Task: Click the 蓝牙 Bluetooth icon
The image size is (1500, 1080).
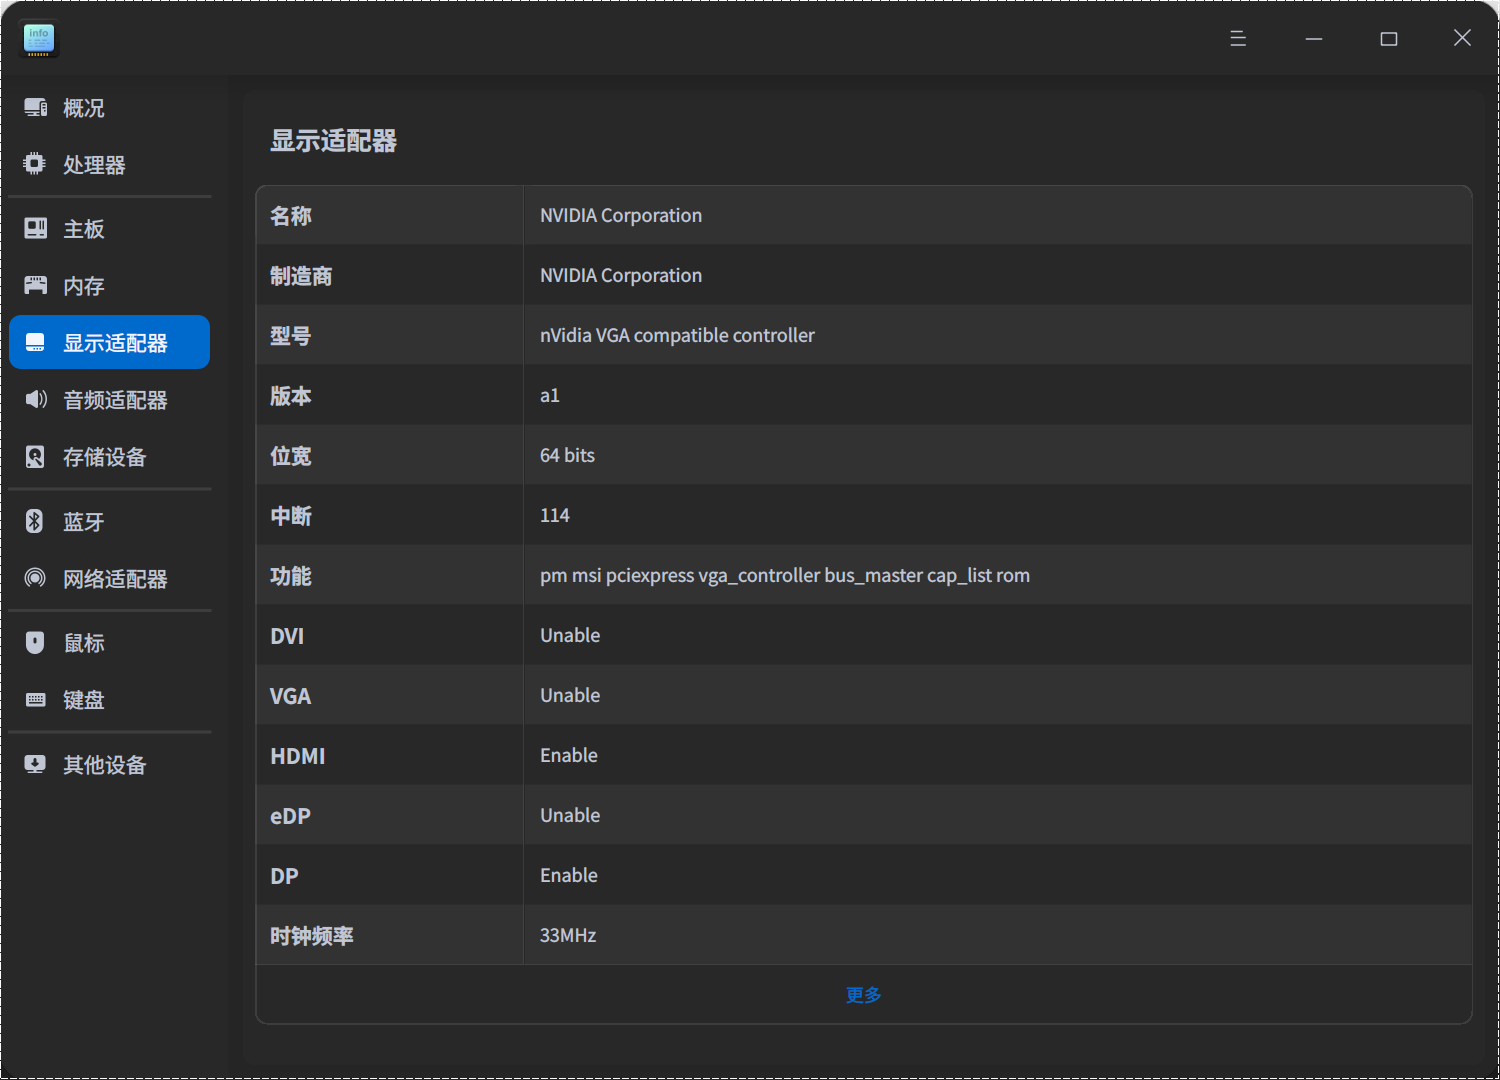Action: pos(35,521)
